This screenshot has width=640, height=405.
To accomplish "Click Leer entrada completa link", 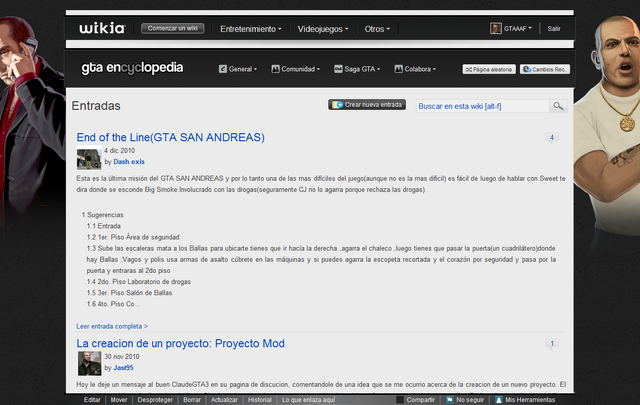I will point(112,326).
